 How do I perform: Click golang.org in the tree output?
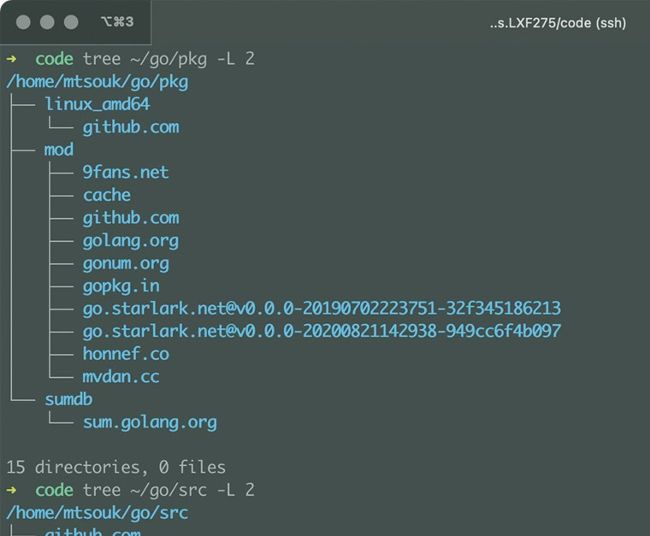(131, 241)
